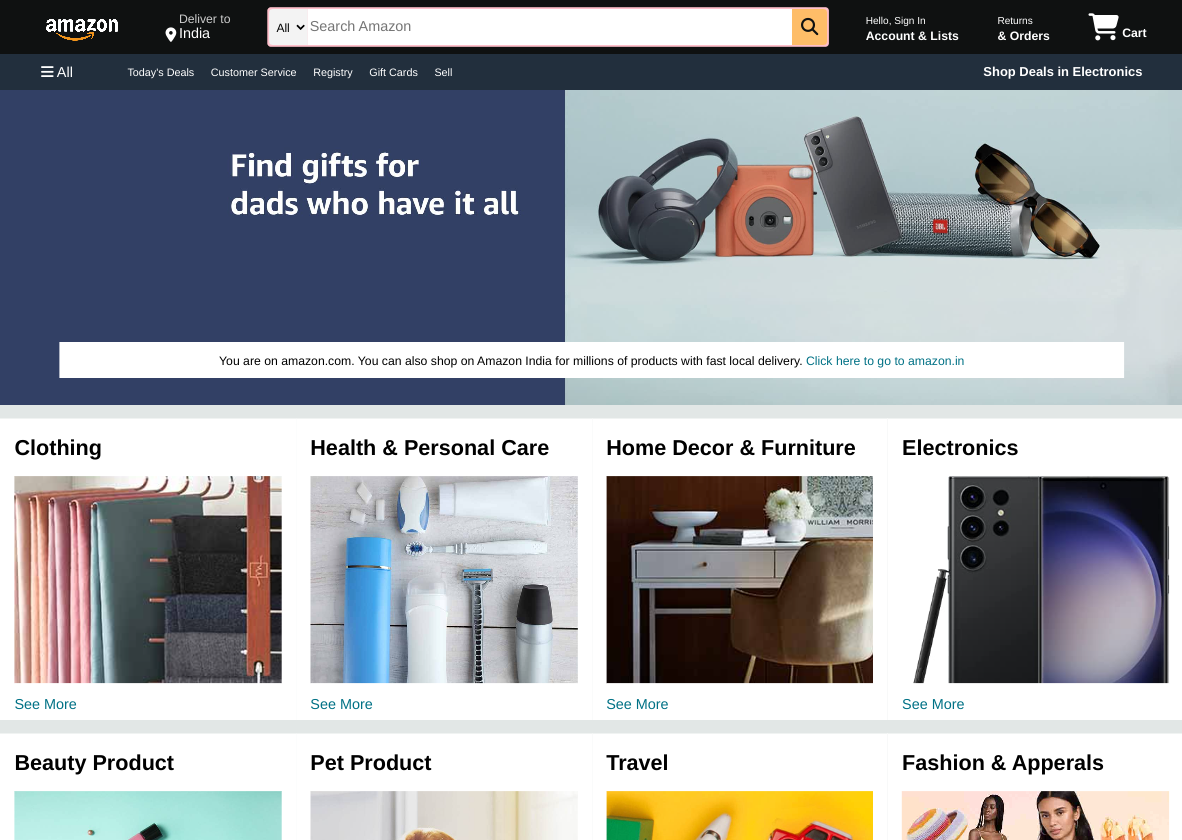Click the location pin Deliver to India
Image resolution: width=1182 pixels, height=840 pixels.
point(198,27)
